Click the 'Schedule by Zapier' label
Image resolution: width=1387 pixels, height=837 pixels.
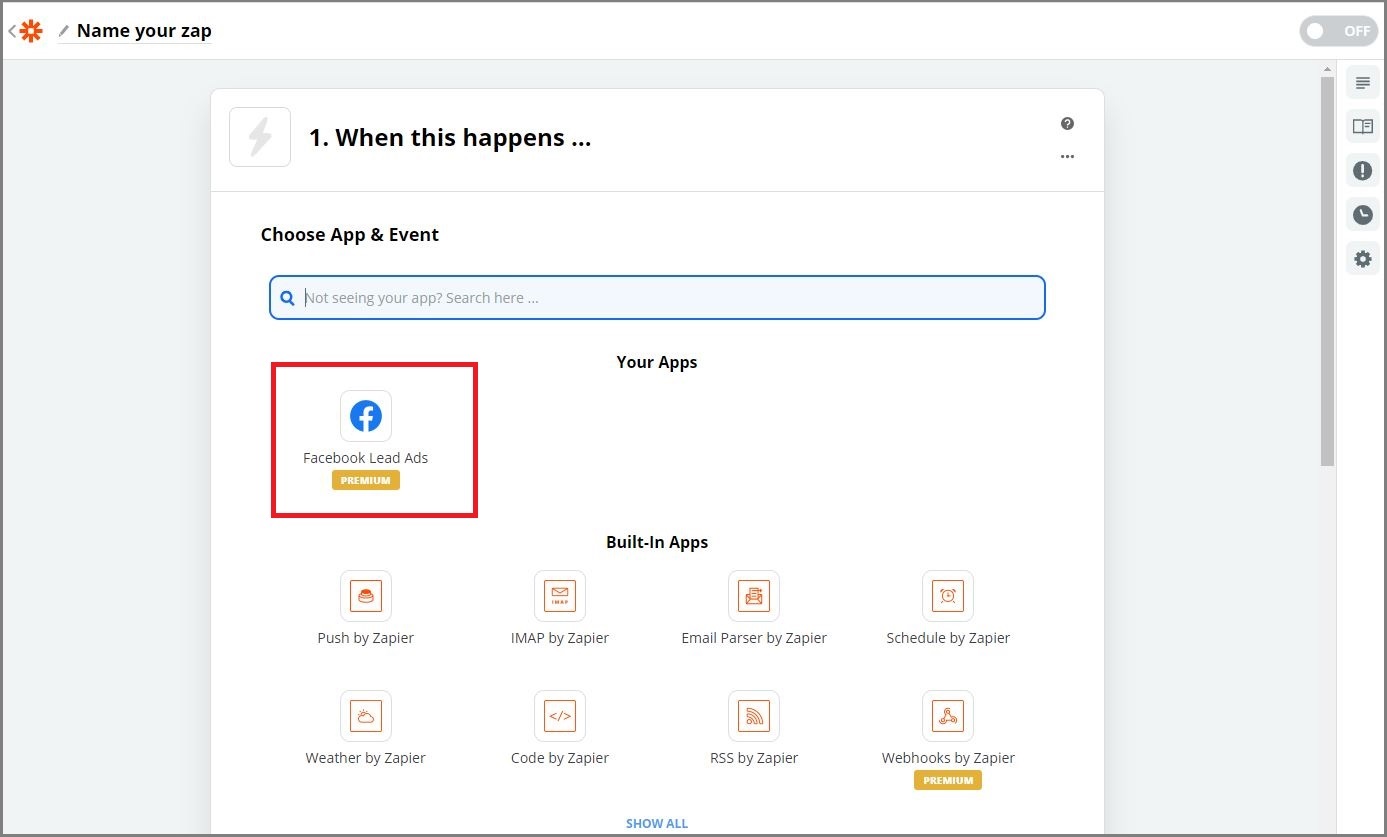click(x=948, y=638)
